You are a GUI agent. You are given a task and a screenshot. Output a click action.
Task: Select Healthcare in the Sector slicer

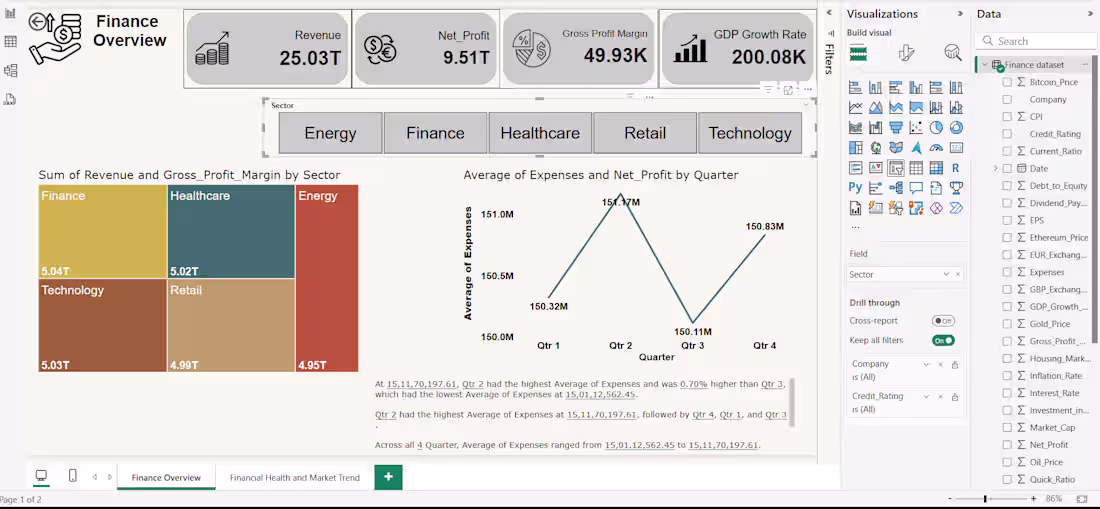(540, 133)
